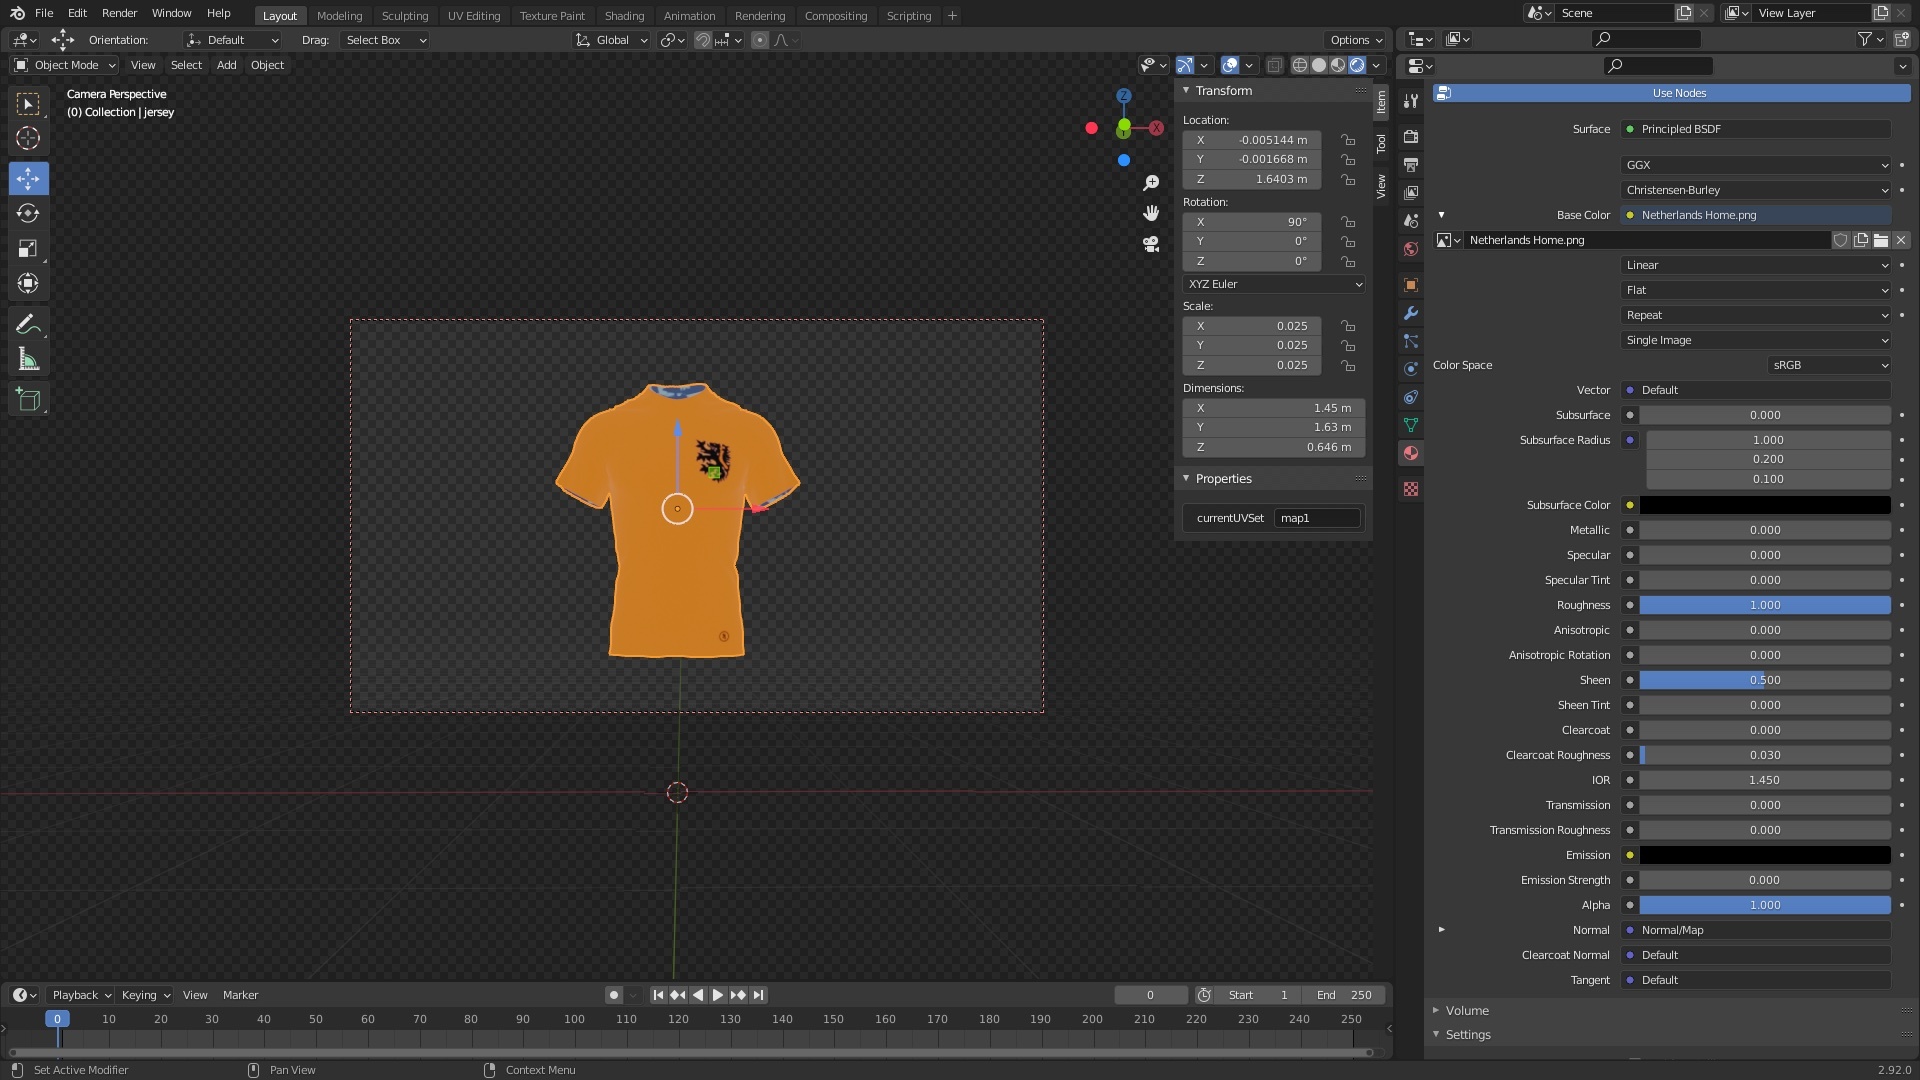Select the Add Cube tool
1920x1080 pixels.
[x=28, y=400]
